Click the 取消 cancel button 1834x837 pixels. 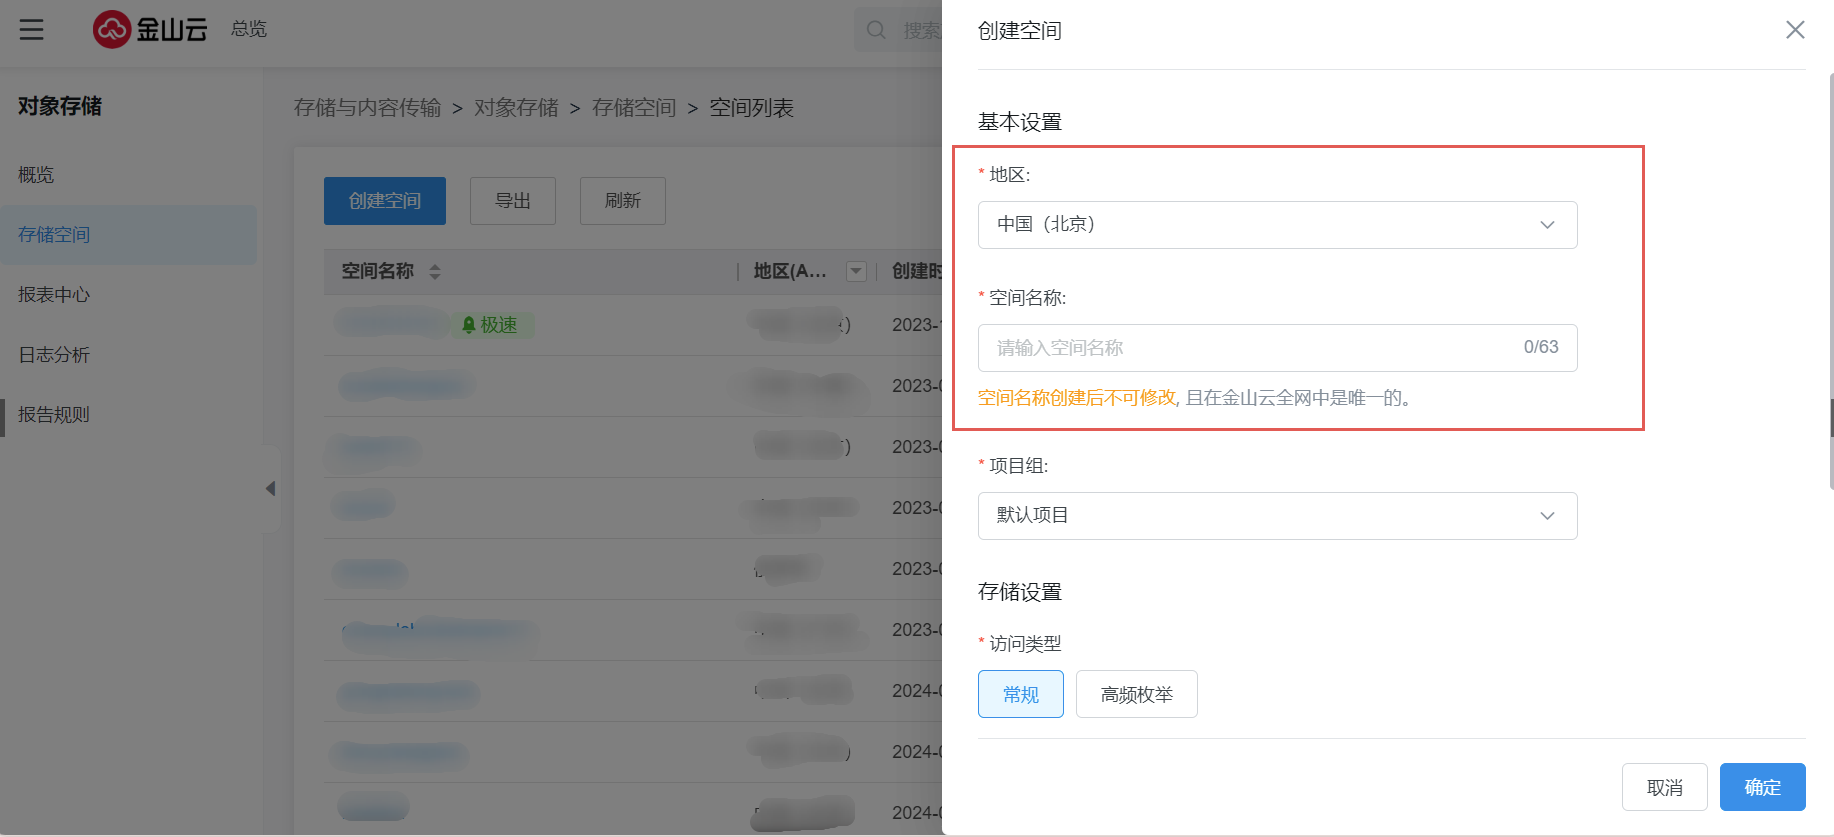[1665, 787]
